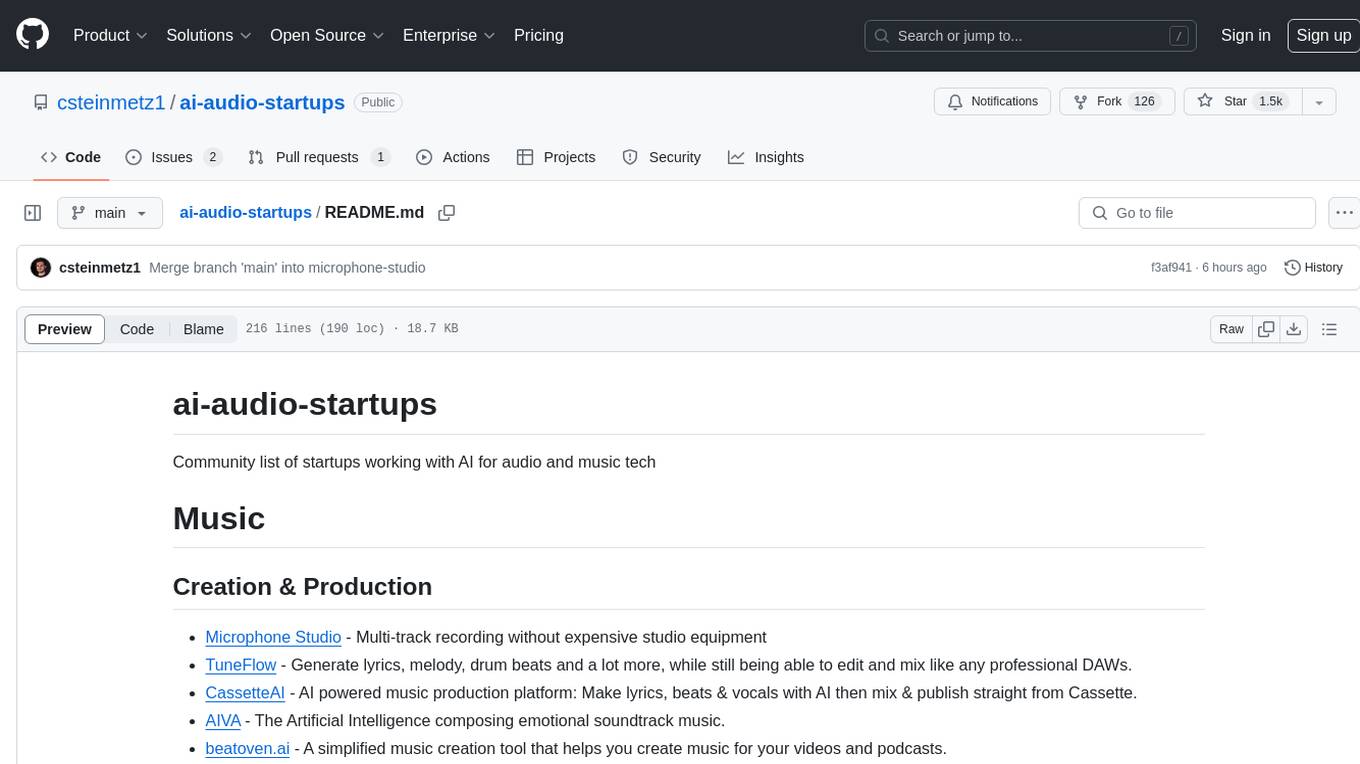Open the document outline list

[1329, 329]
